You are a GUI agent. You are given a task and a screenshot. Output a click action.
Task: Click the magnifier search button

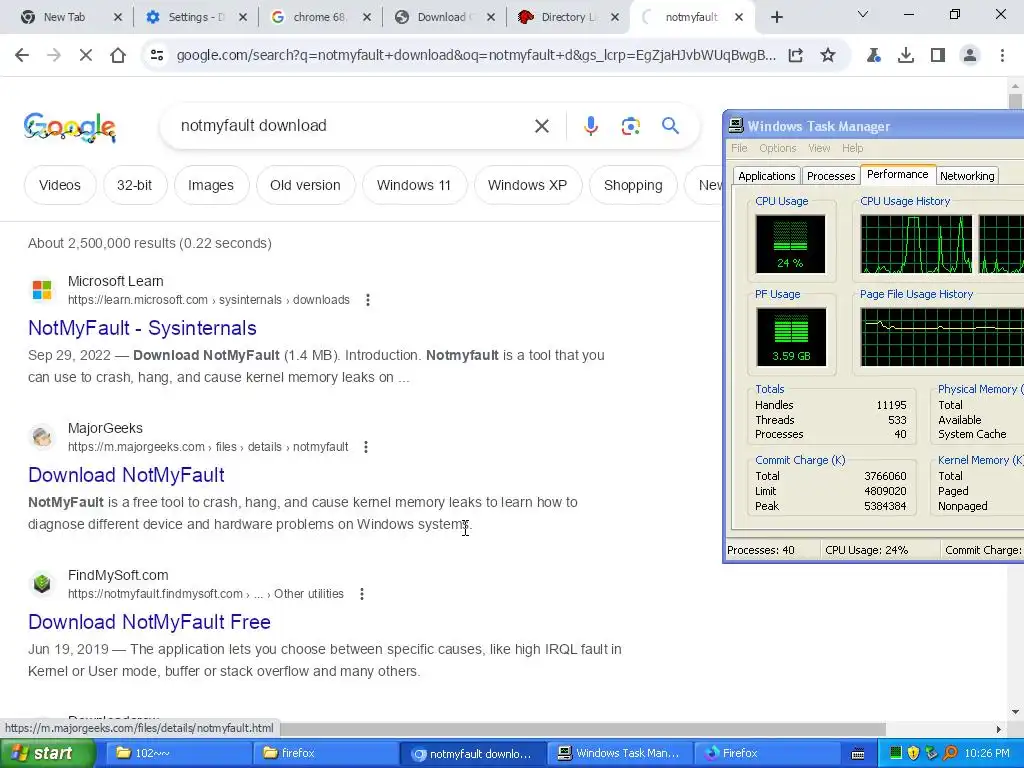coord(671,126)
